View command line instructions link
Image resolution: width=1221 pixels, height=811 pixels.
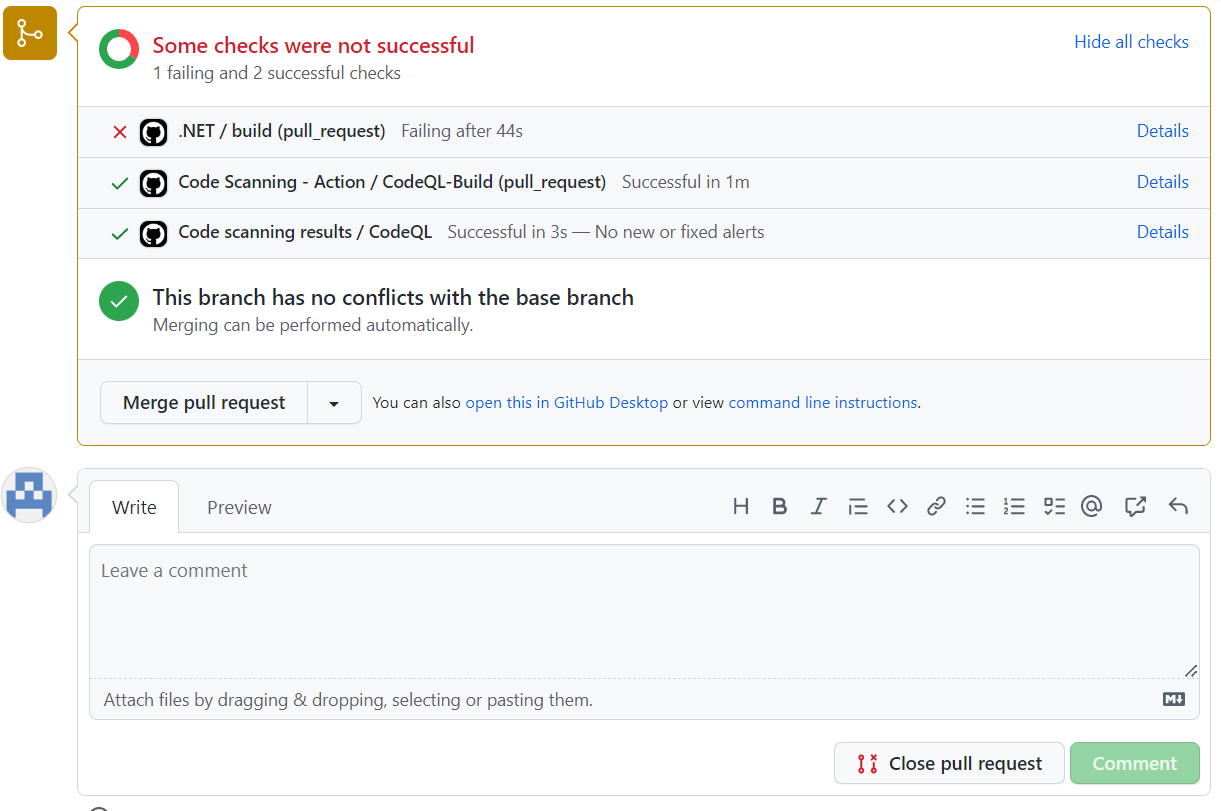click(x=823, y=403)
